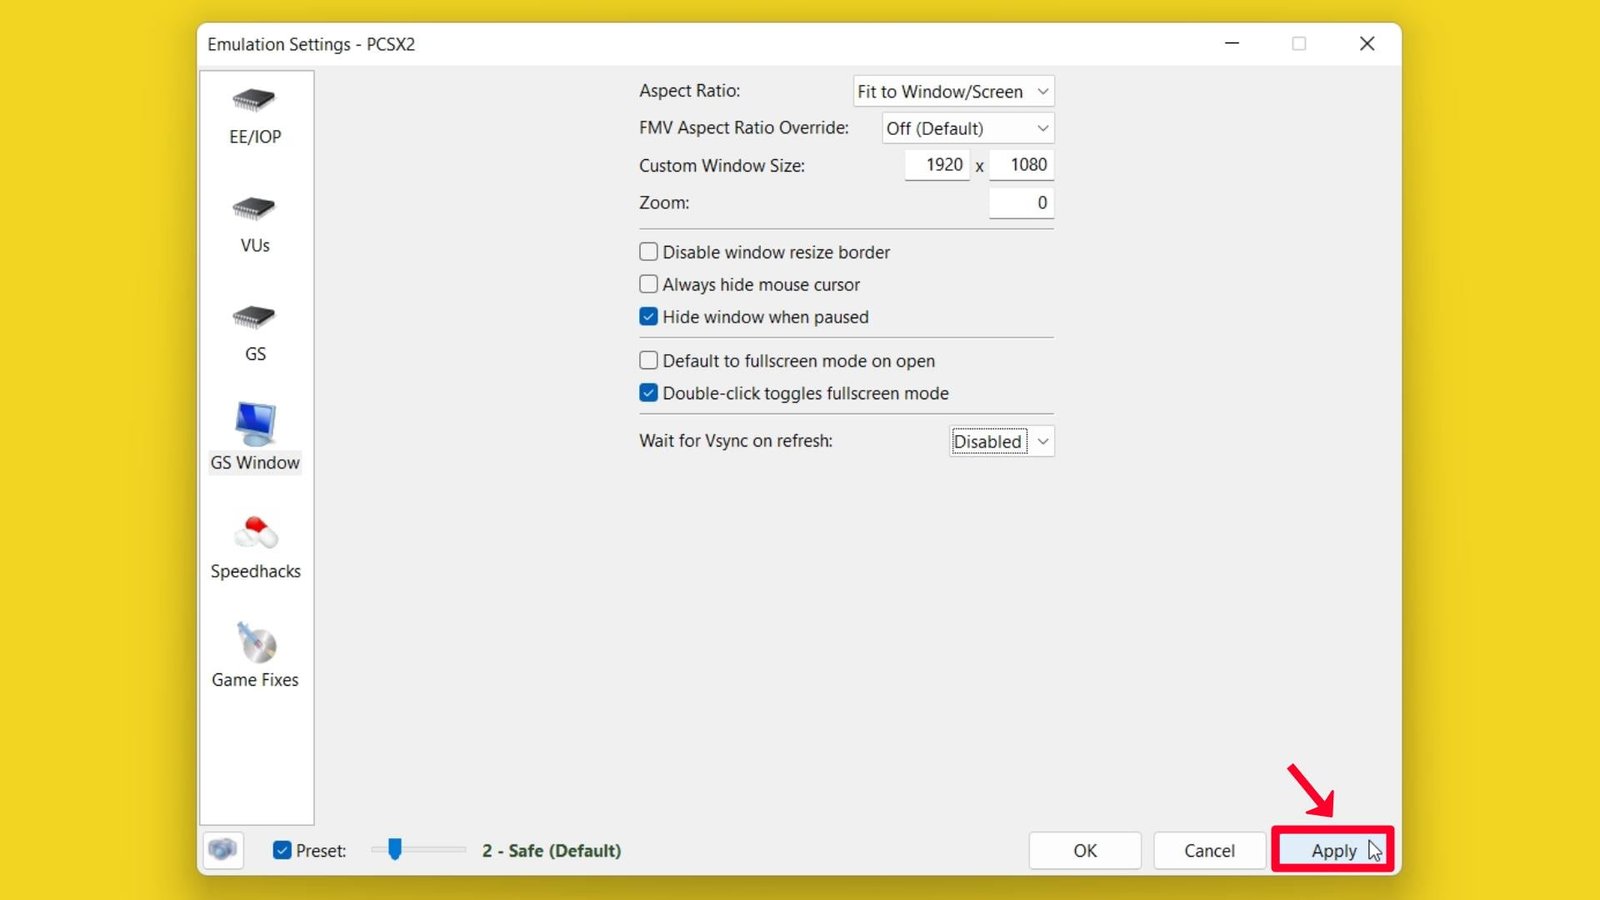Select the GS chip icon in sidebar
Screen dimensions: 1600x900
pos(254,317)
